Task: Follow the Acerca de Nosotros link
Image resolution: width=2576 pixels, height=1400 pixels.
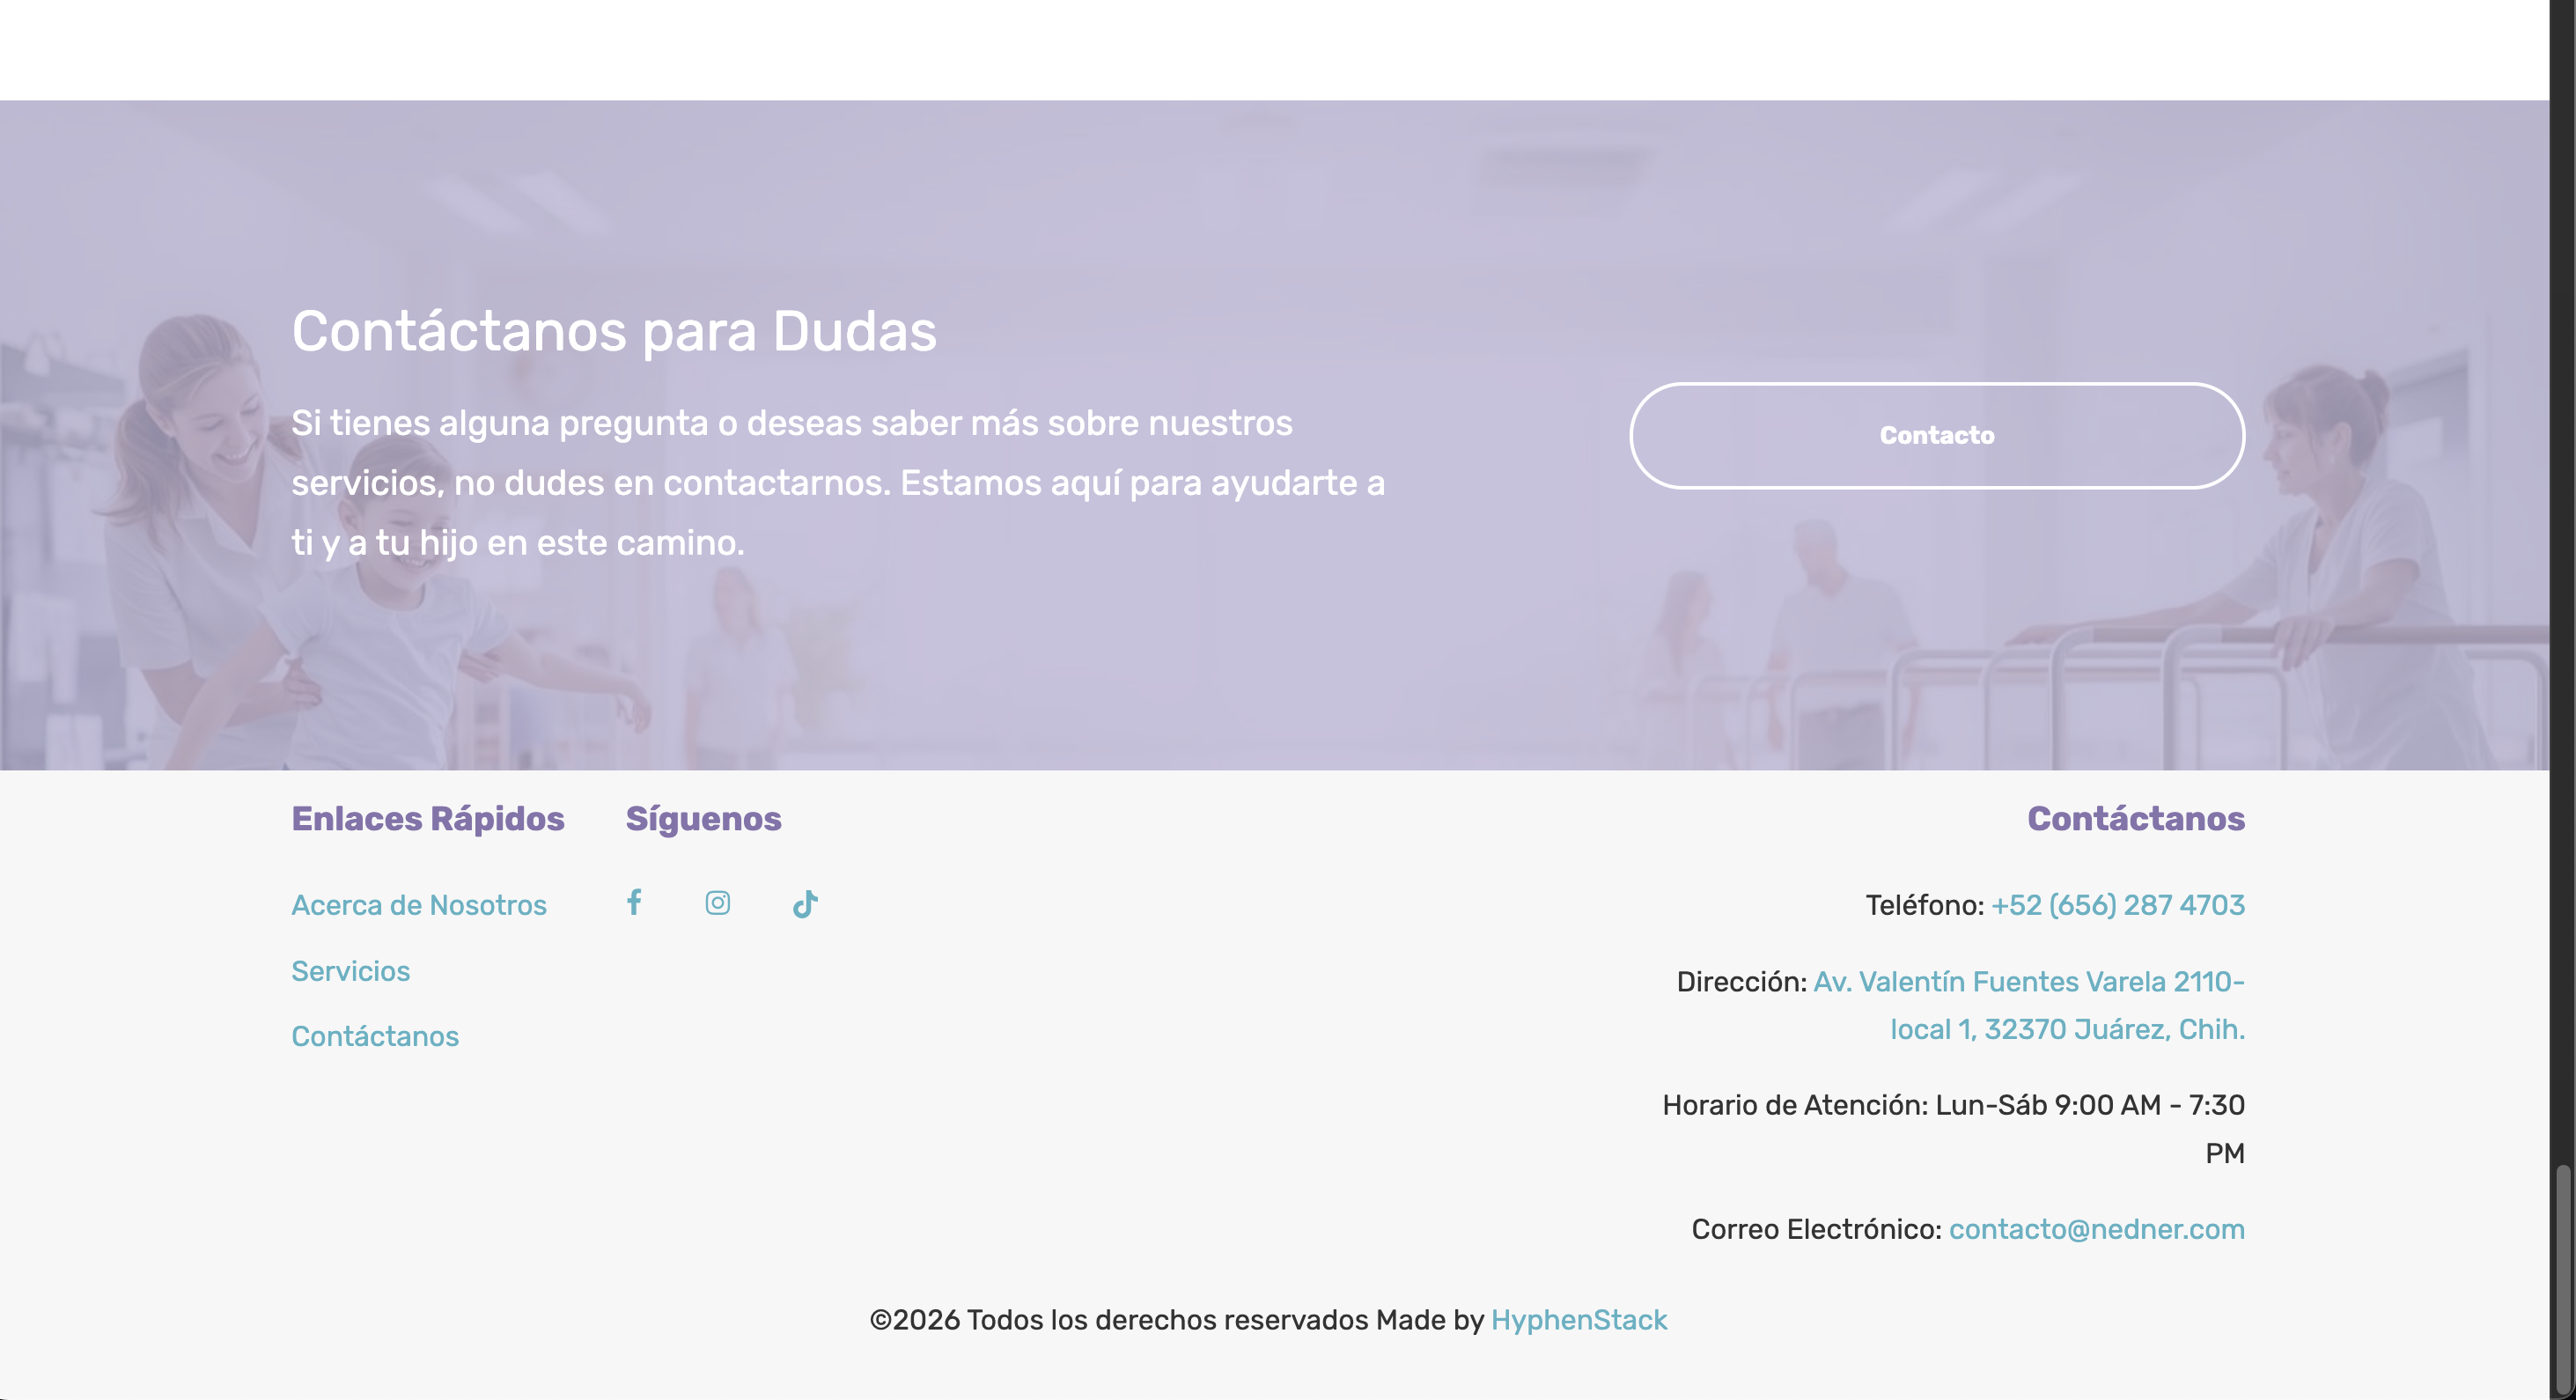Action: [x=418, y=905]
